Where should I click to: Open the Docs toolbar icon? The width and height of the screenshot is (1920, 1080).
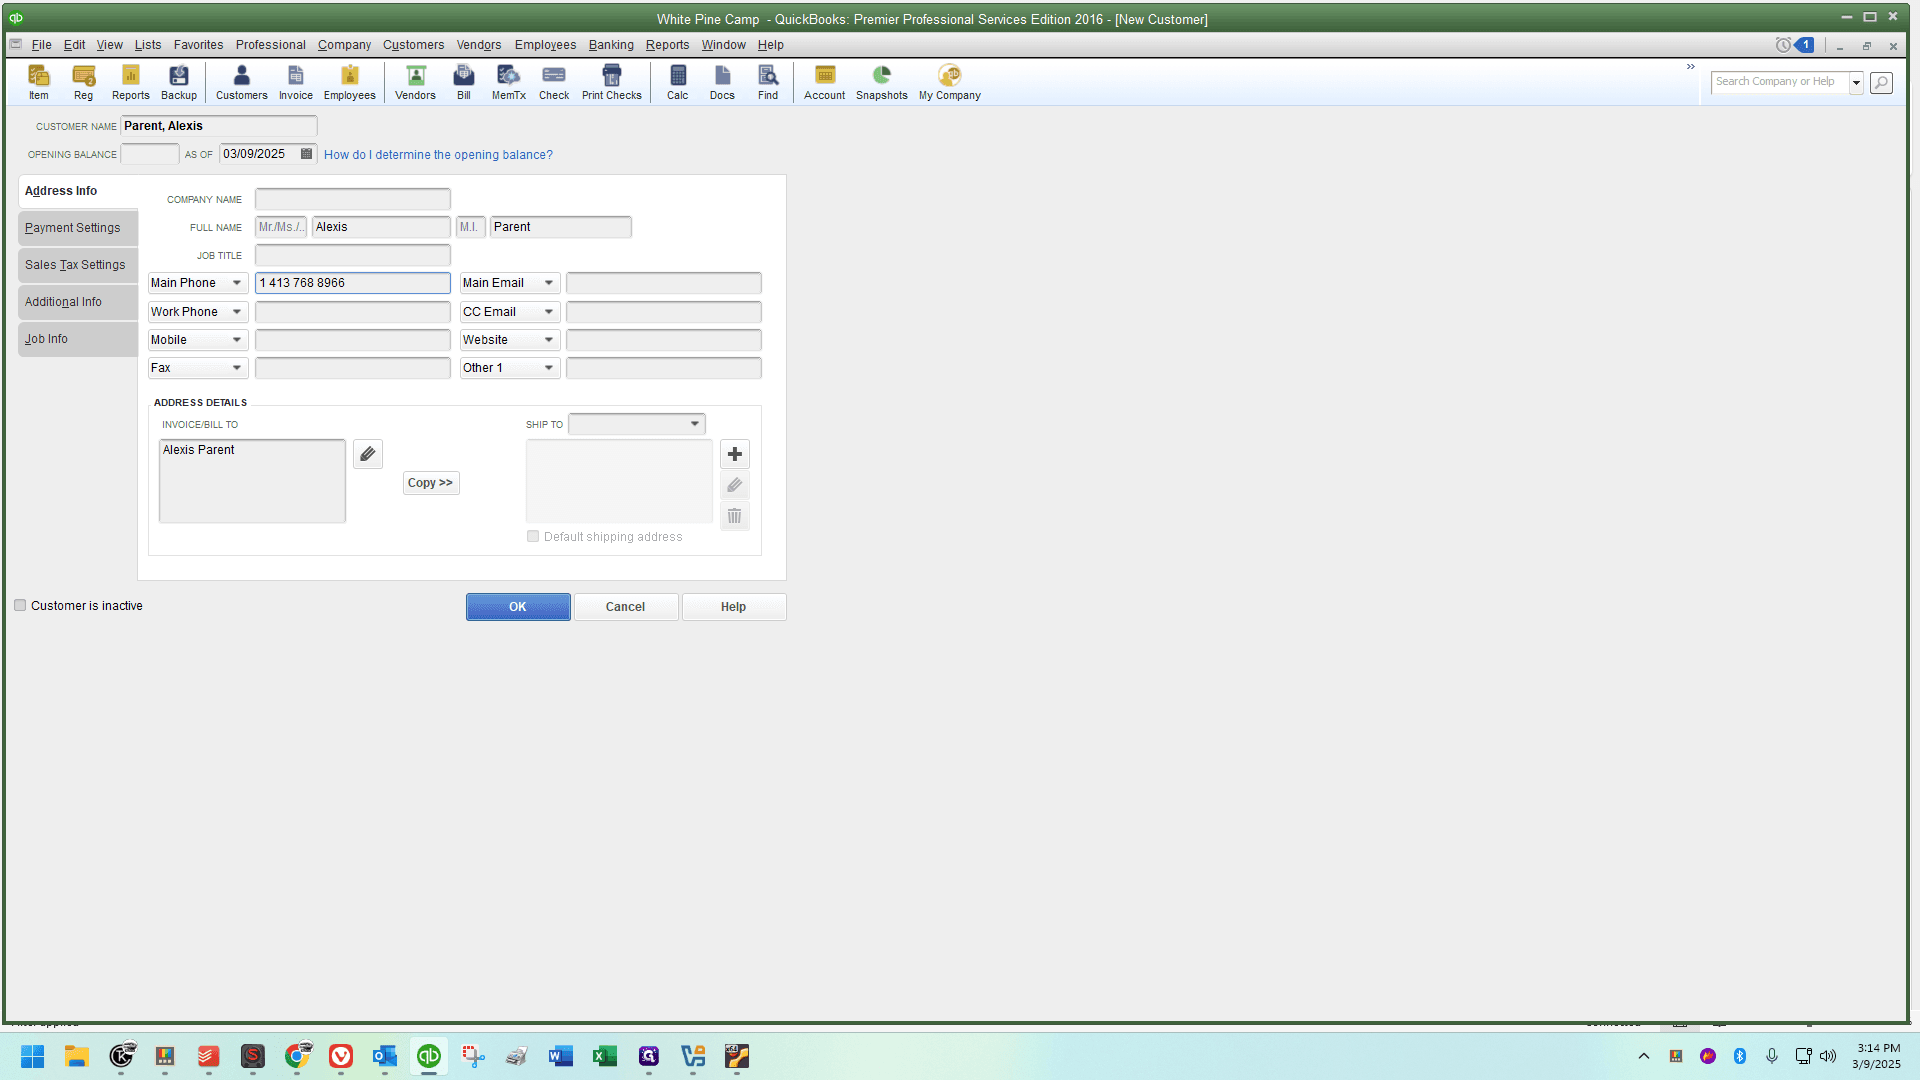[722, 82]
